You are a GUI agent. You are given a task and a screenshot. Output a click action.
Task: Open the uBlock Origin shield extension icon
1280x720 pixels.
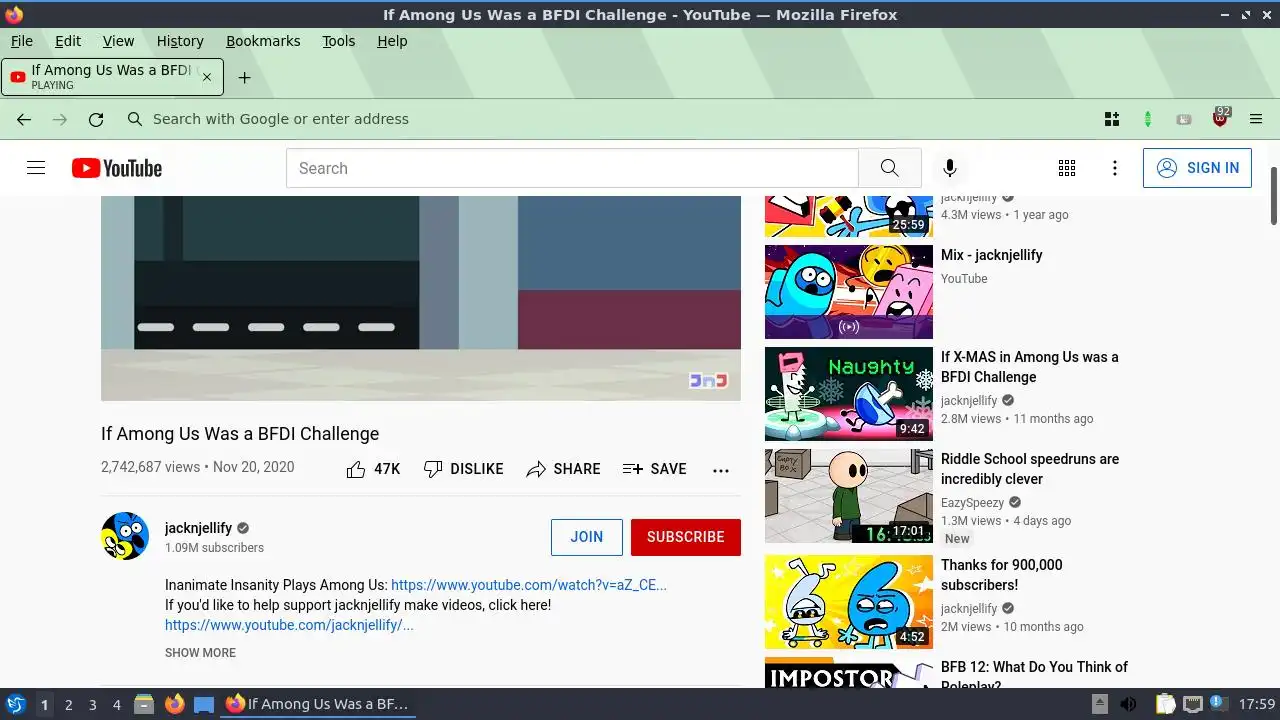coord(1220,118)
